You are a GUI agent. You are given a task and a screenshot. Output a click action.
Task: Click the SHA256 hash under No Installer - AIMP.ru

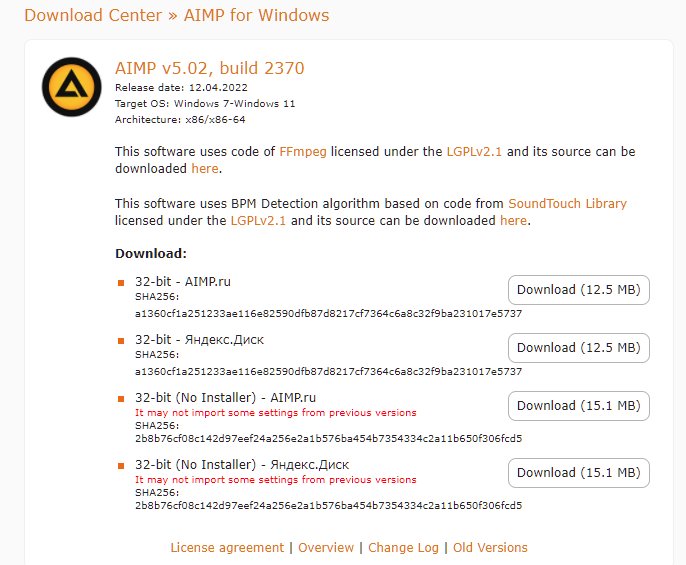coord(329,439)
